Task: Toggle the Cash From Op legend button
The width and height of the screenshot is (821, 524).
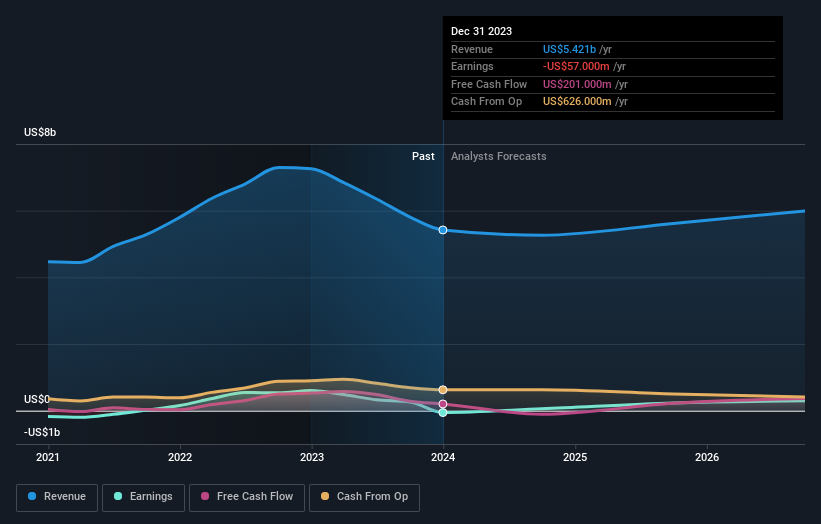Action: click(364, 497)
